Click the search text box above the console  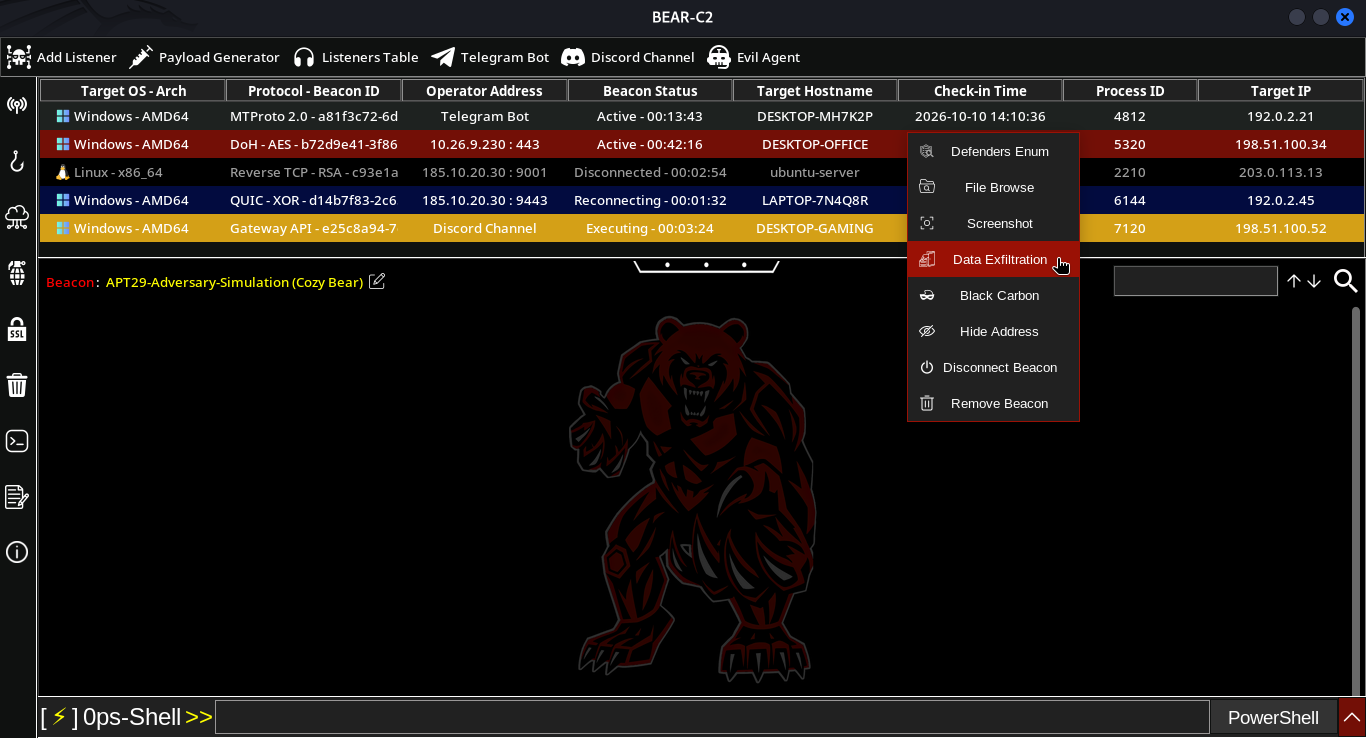point(1196,281)
